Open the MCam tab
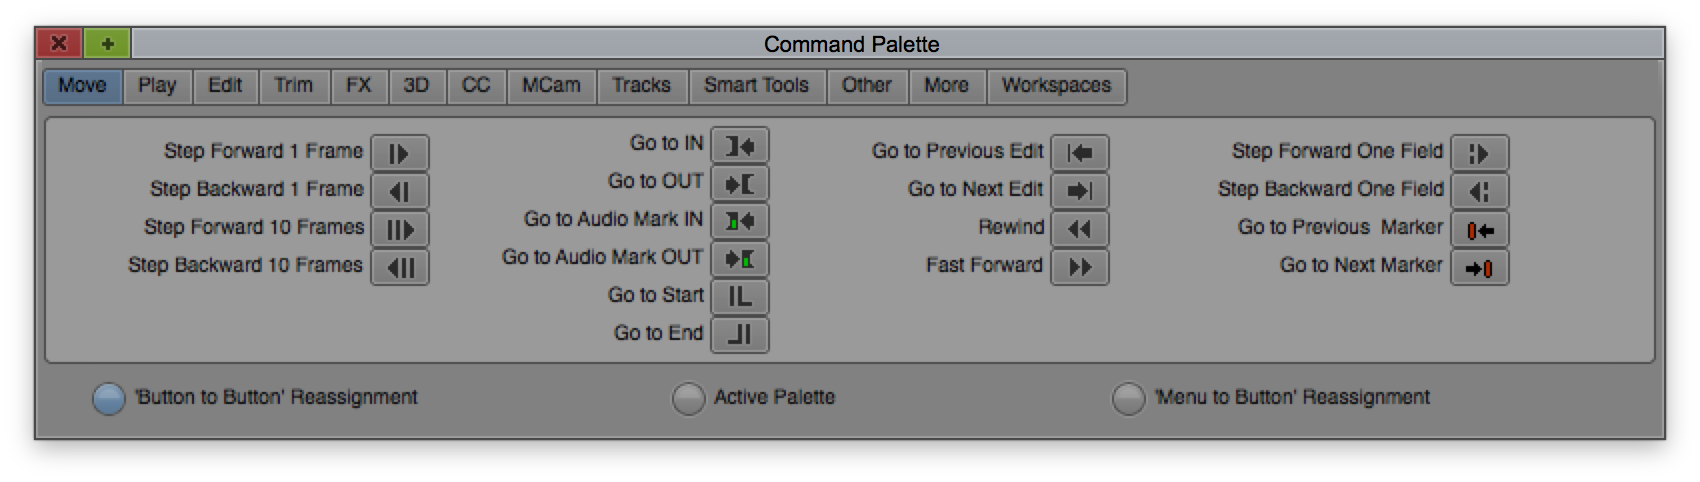The height and width of the screenshot is (482, 1700). click(551, 86)
